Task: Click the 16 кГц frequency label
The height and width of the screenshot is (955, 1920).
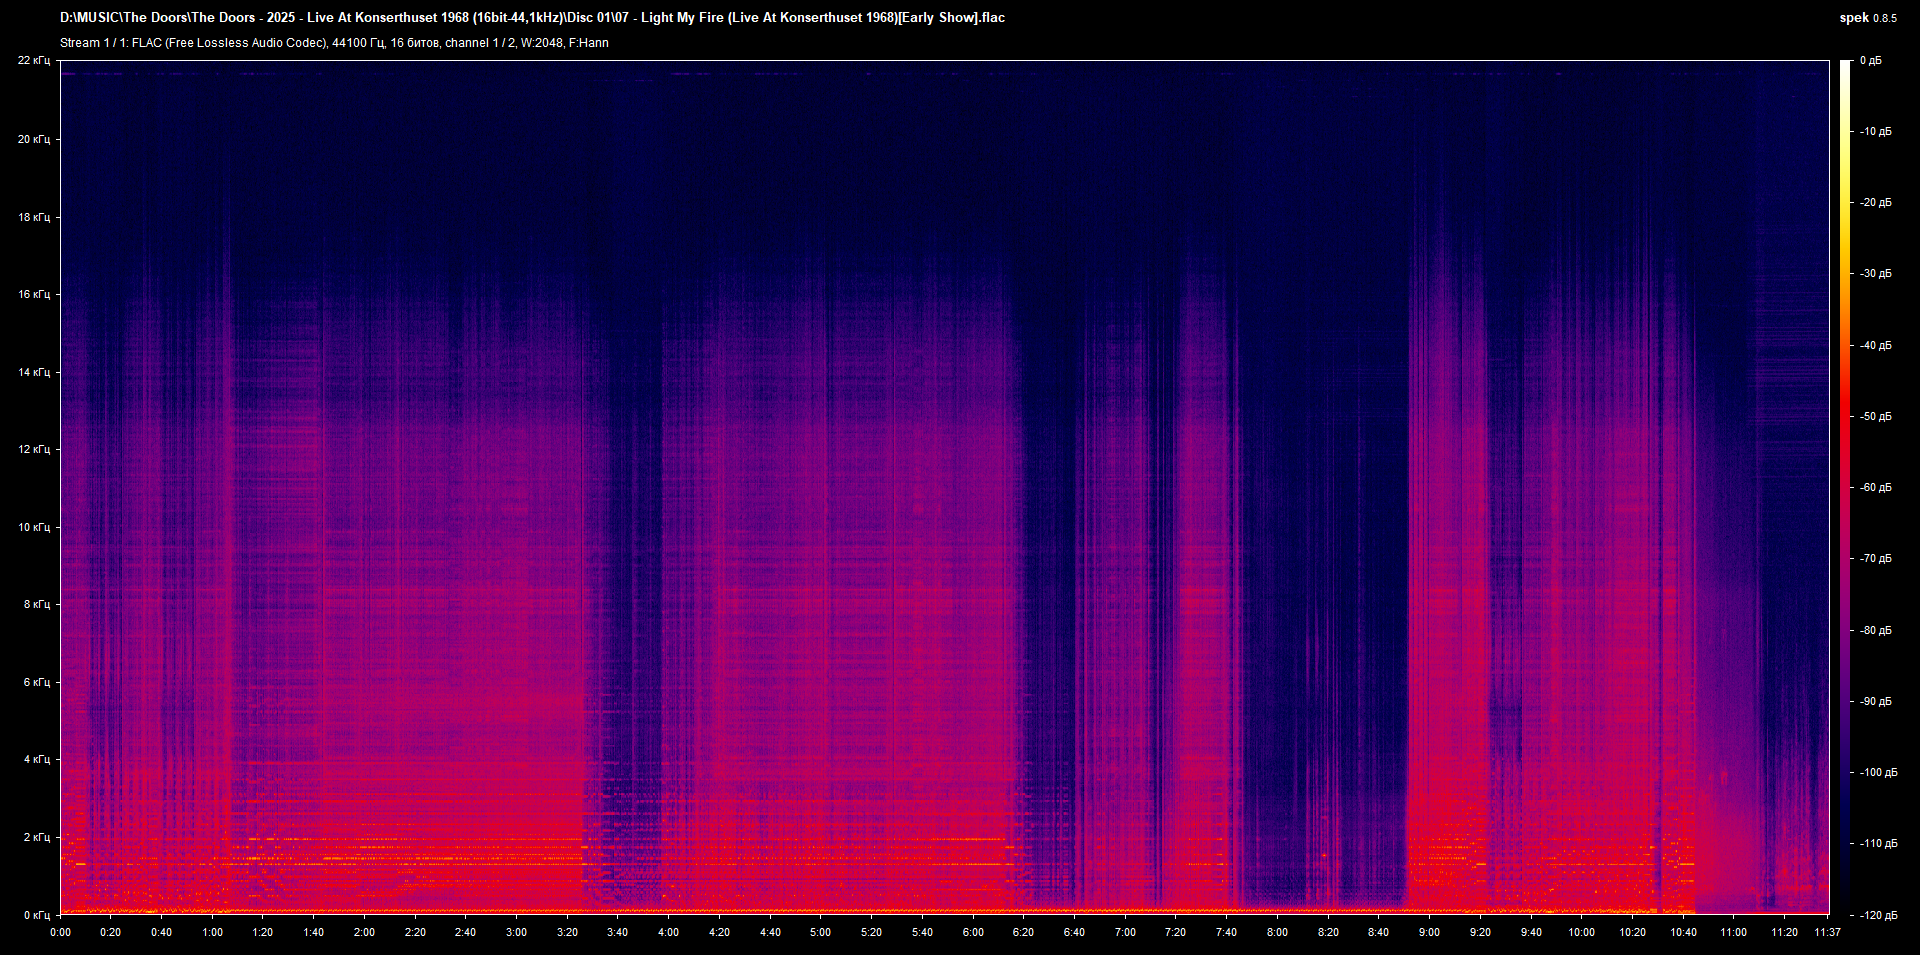Action: pos(34,294)
